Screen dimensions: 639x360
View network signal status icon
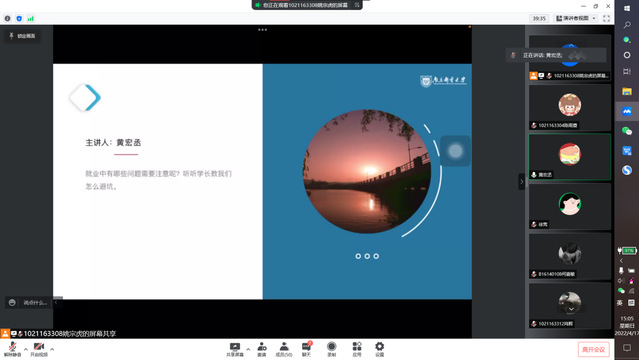click(31, 18)
